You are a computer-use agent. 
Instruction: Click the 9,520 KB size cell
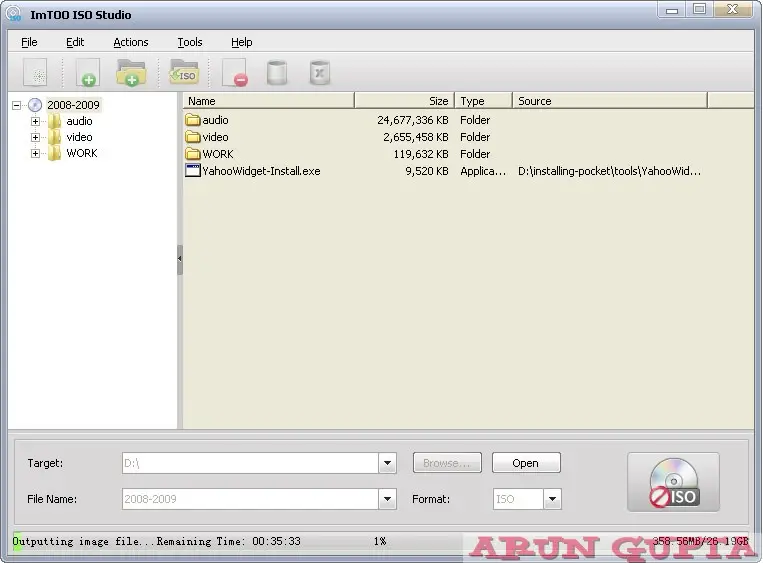(427, 171)
